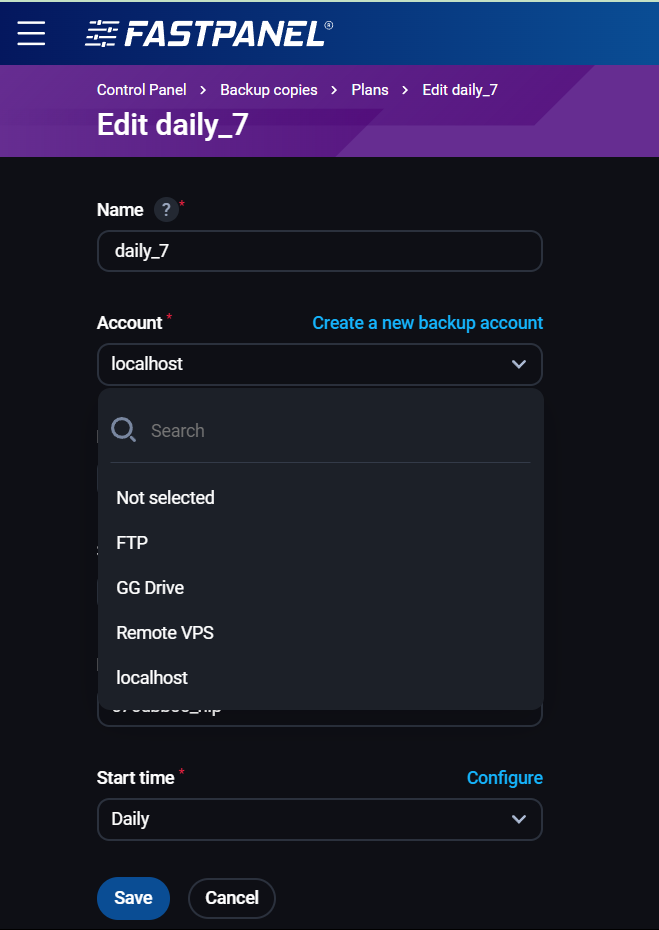Click the FASTPANEL logo
The width and height of the screenshot is (659, 930).
pyautogui.click(x=208, y=34)
